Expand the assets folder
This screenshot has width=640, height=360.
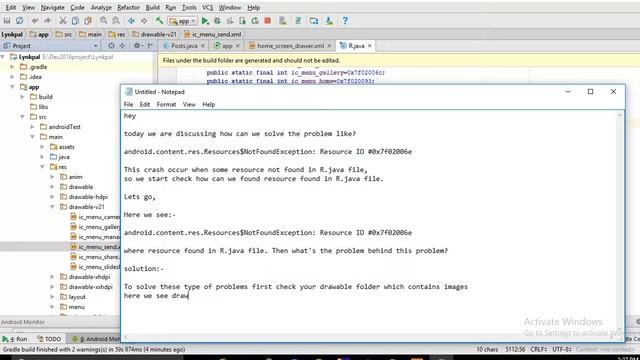[42, 147]
